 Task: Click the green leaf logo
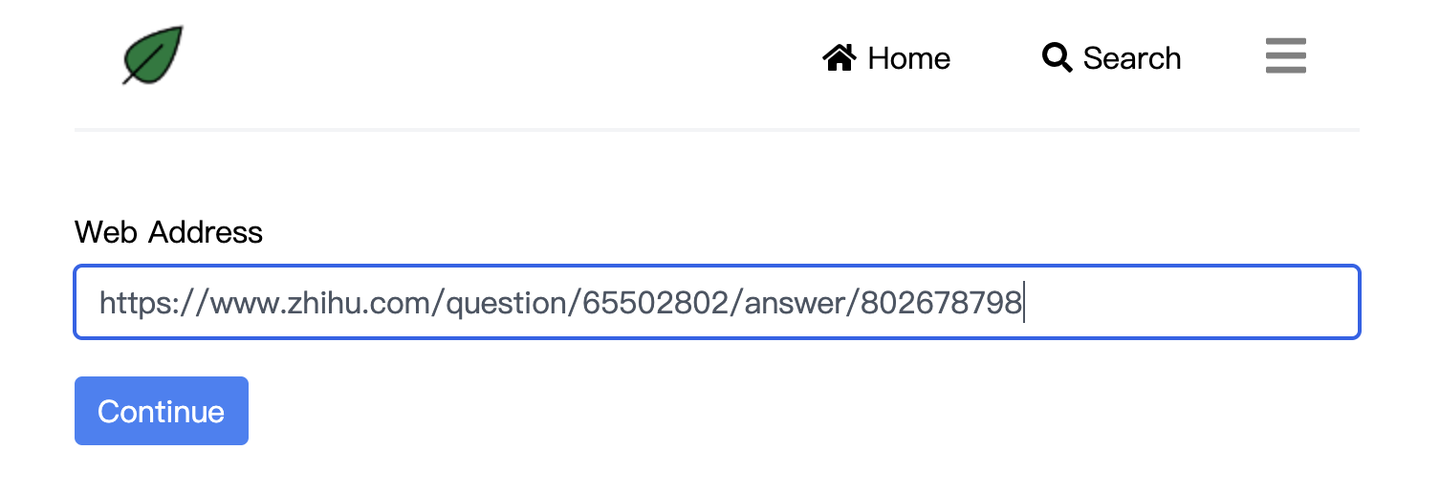coord(153,55)
